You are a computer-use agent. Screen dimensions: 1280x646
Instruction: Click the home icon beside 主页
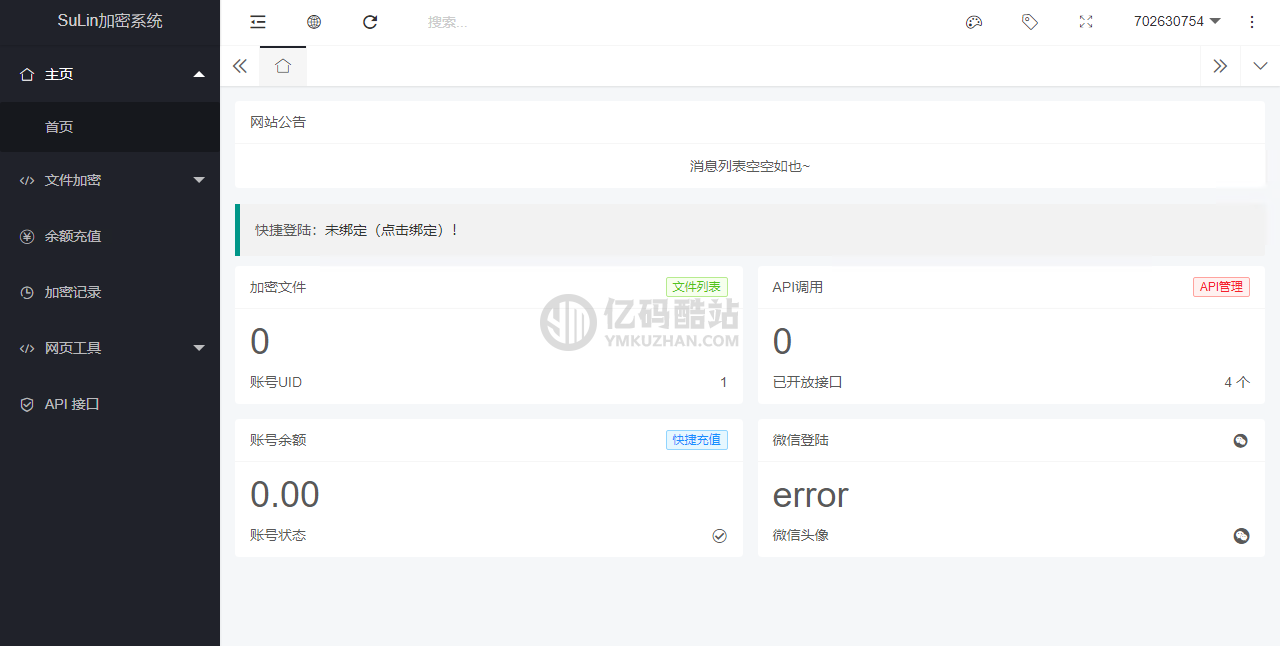click(27, 74)
